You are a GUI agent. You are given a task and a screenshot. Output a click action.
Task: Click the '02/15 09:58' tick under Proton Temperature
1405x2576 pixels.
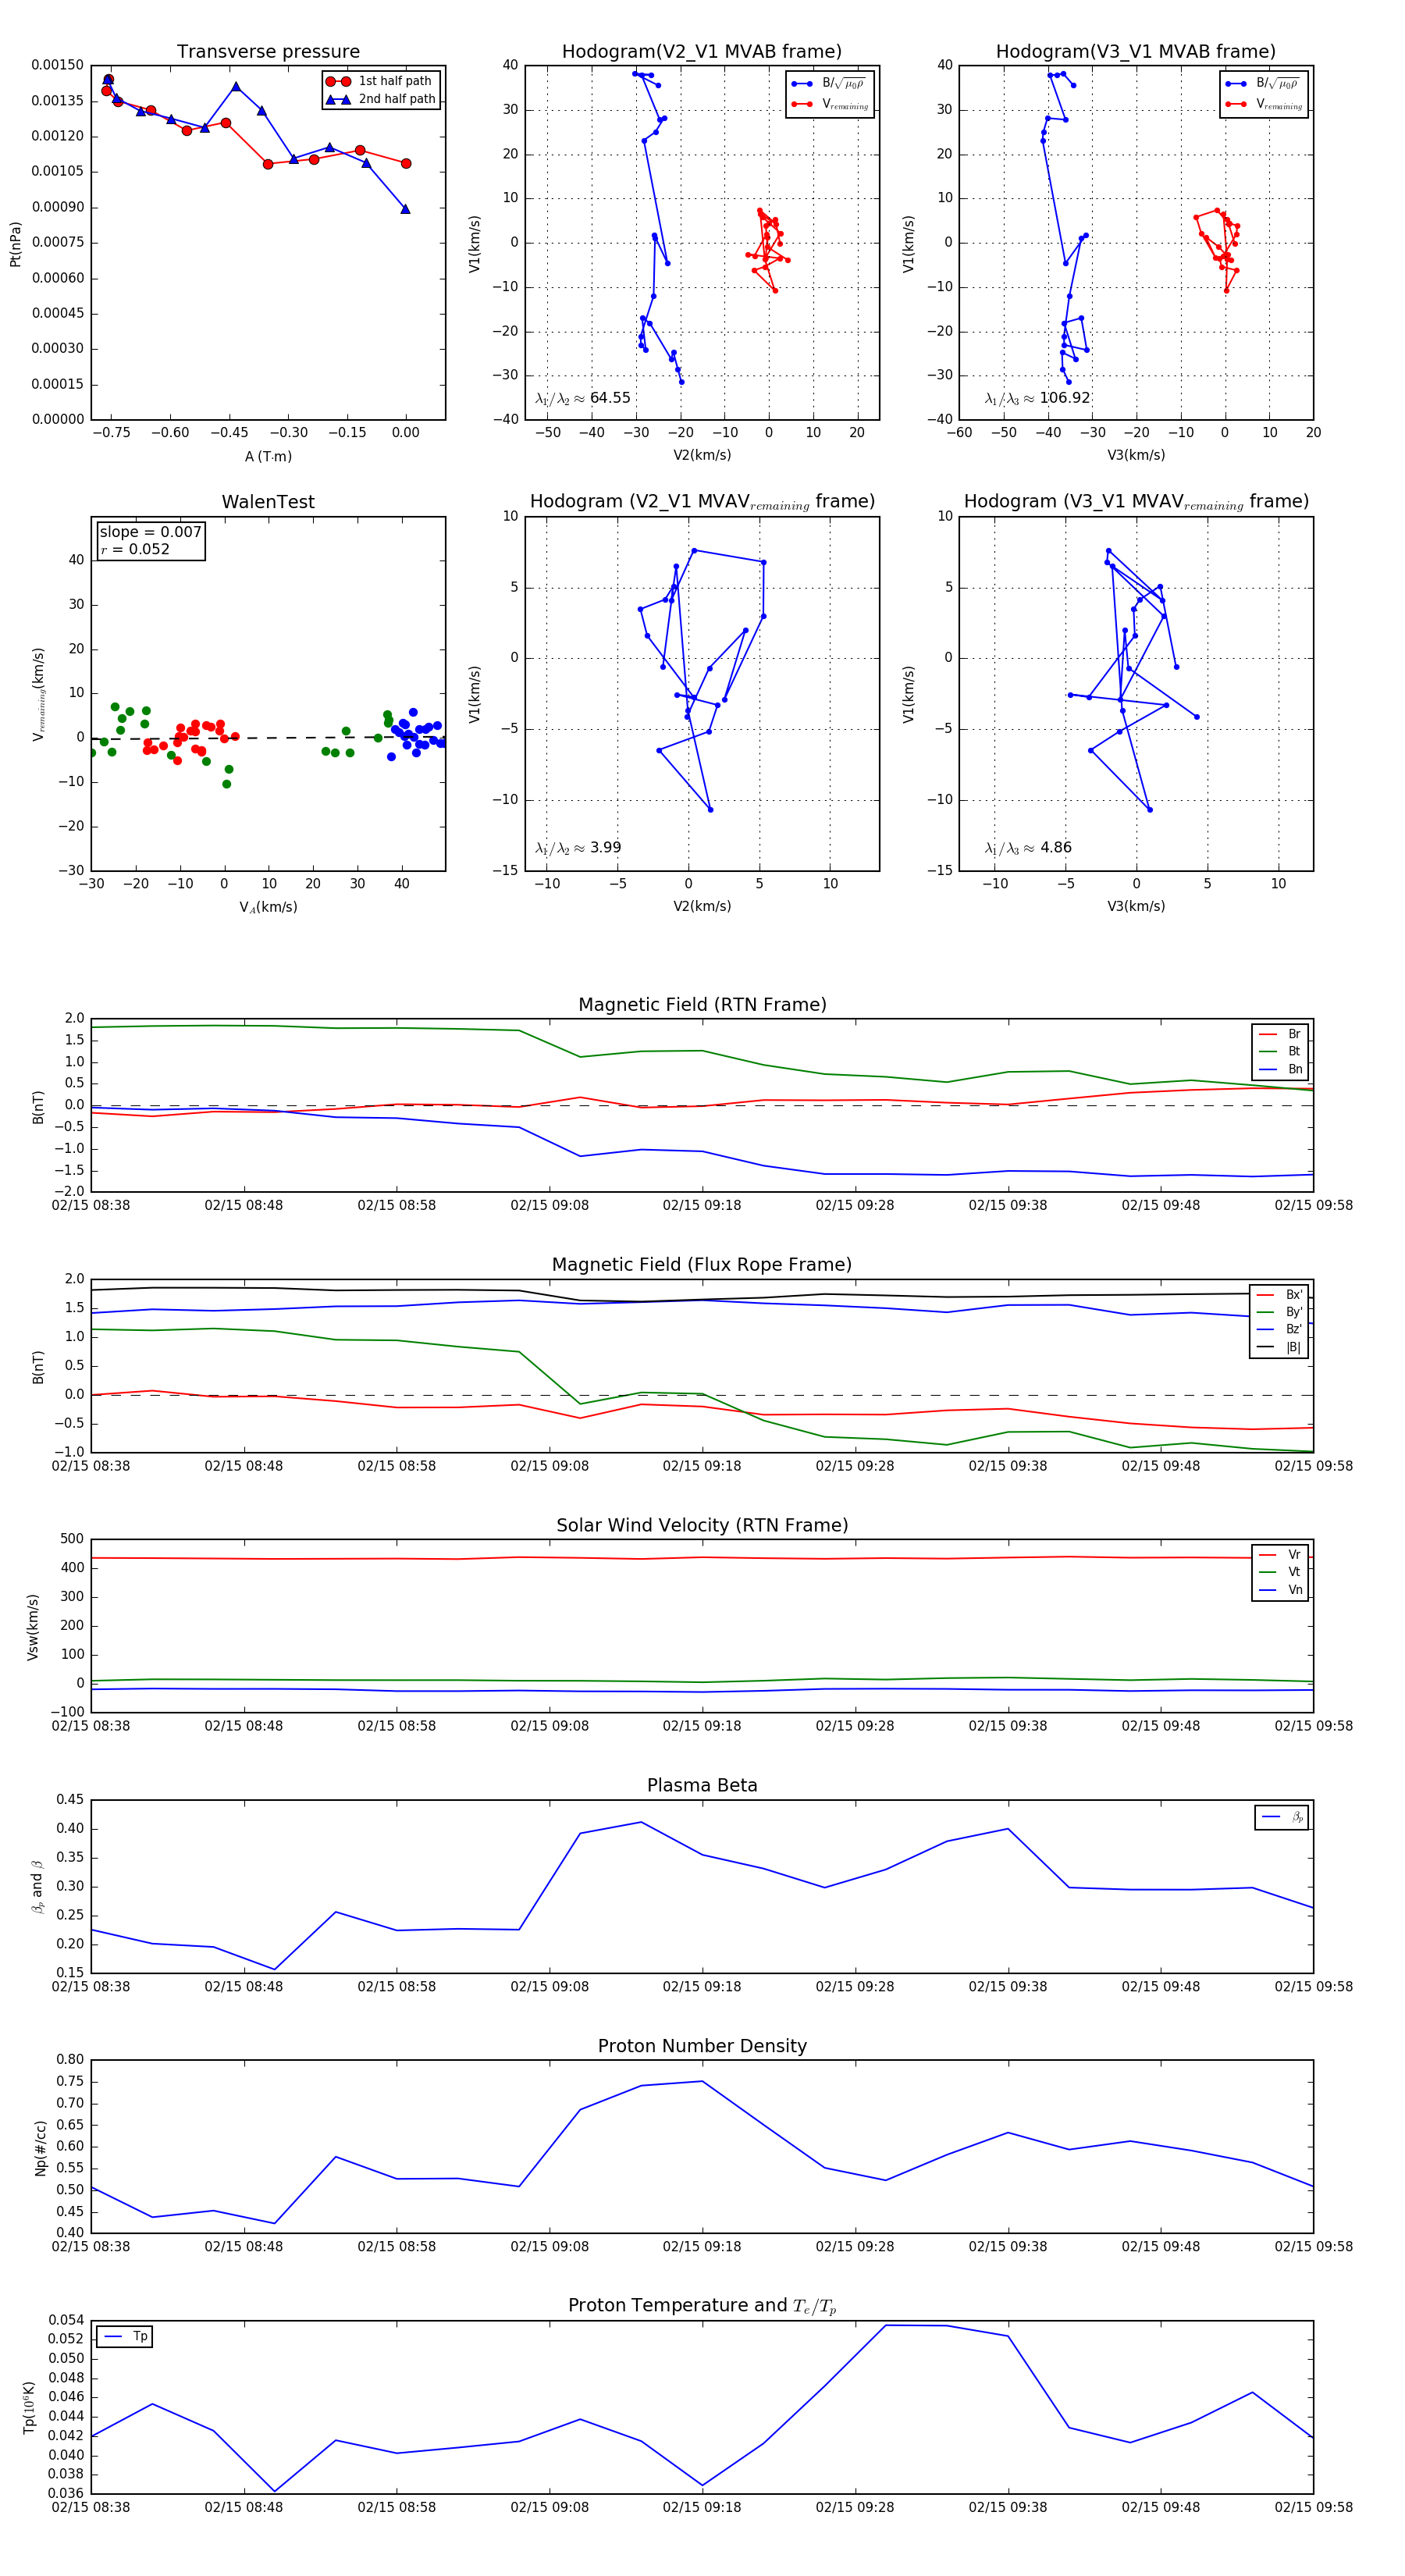point(1313,2508)
